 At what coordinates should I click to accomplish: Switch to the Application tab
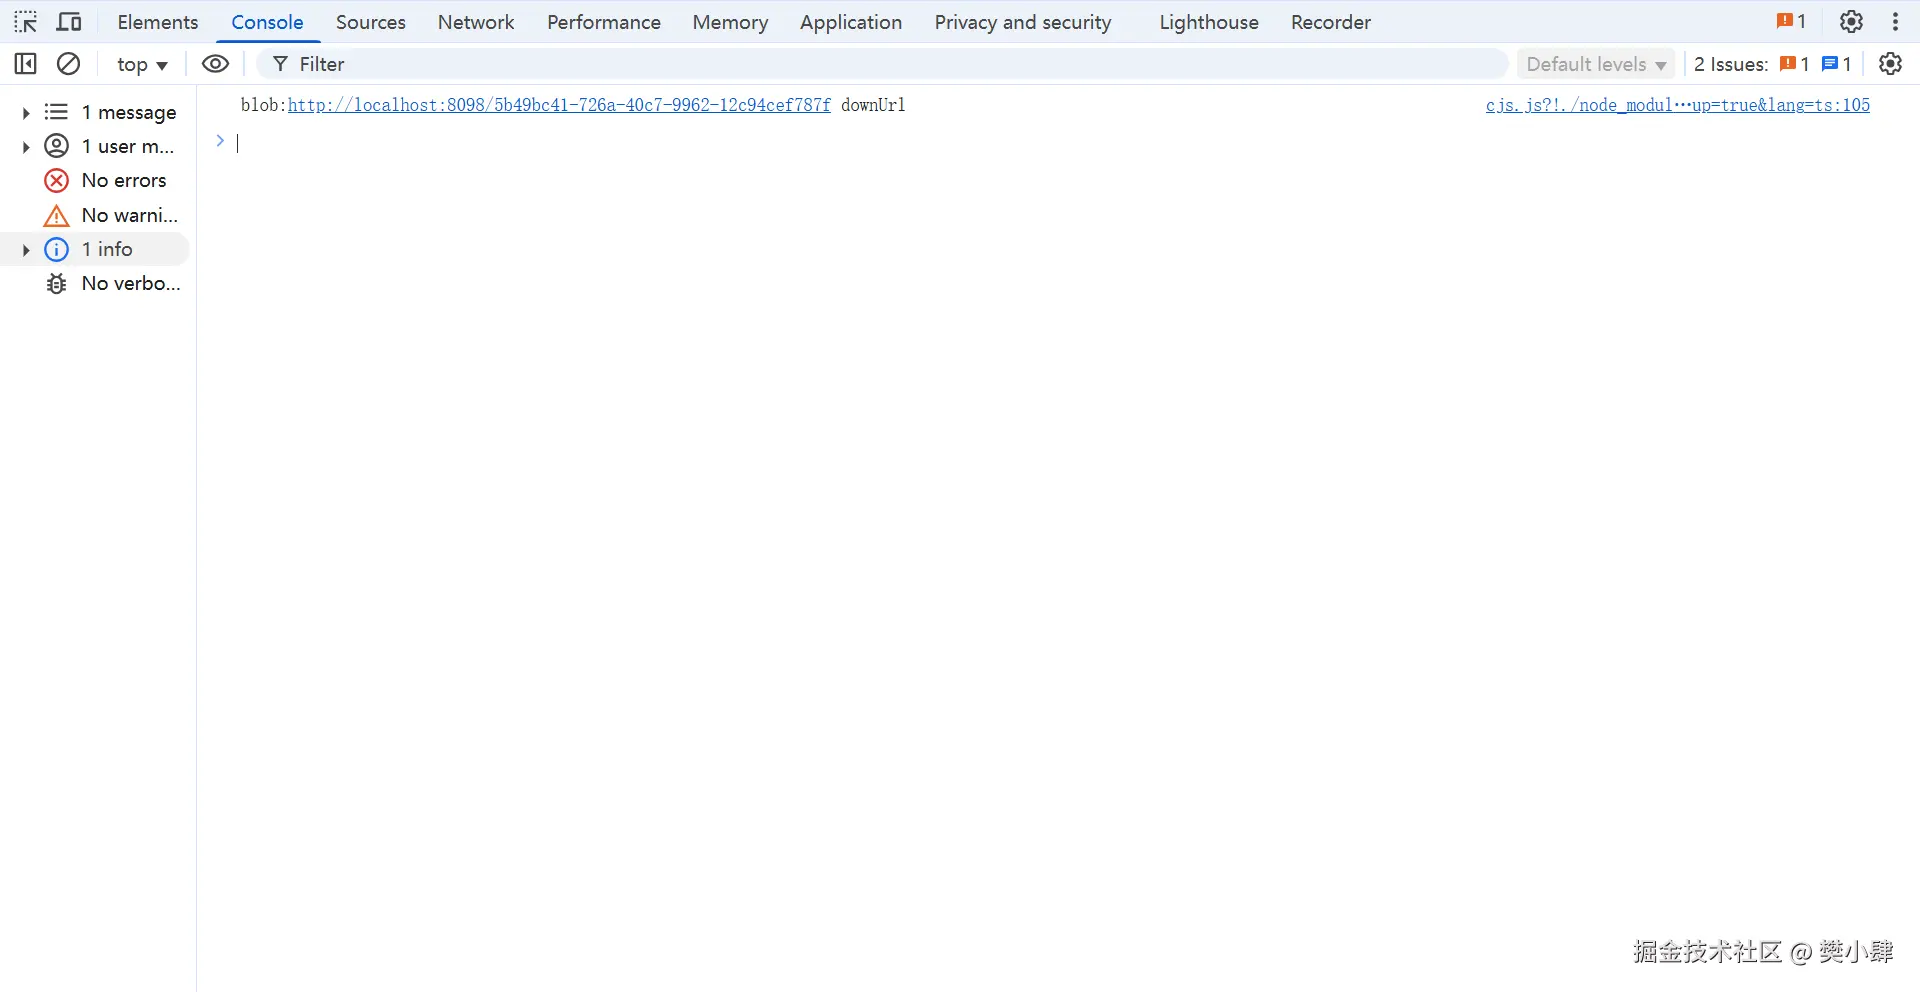click(851, 22)
